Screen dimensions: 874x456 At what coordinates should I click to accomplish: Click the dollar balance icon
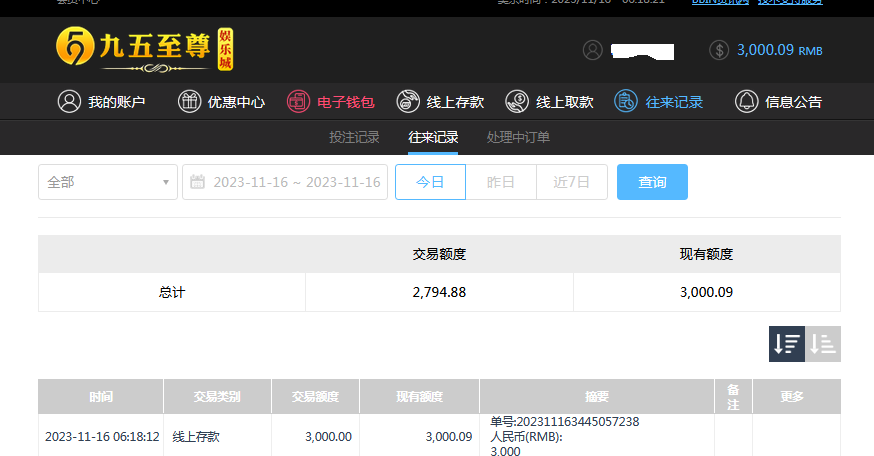(719, 50)
